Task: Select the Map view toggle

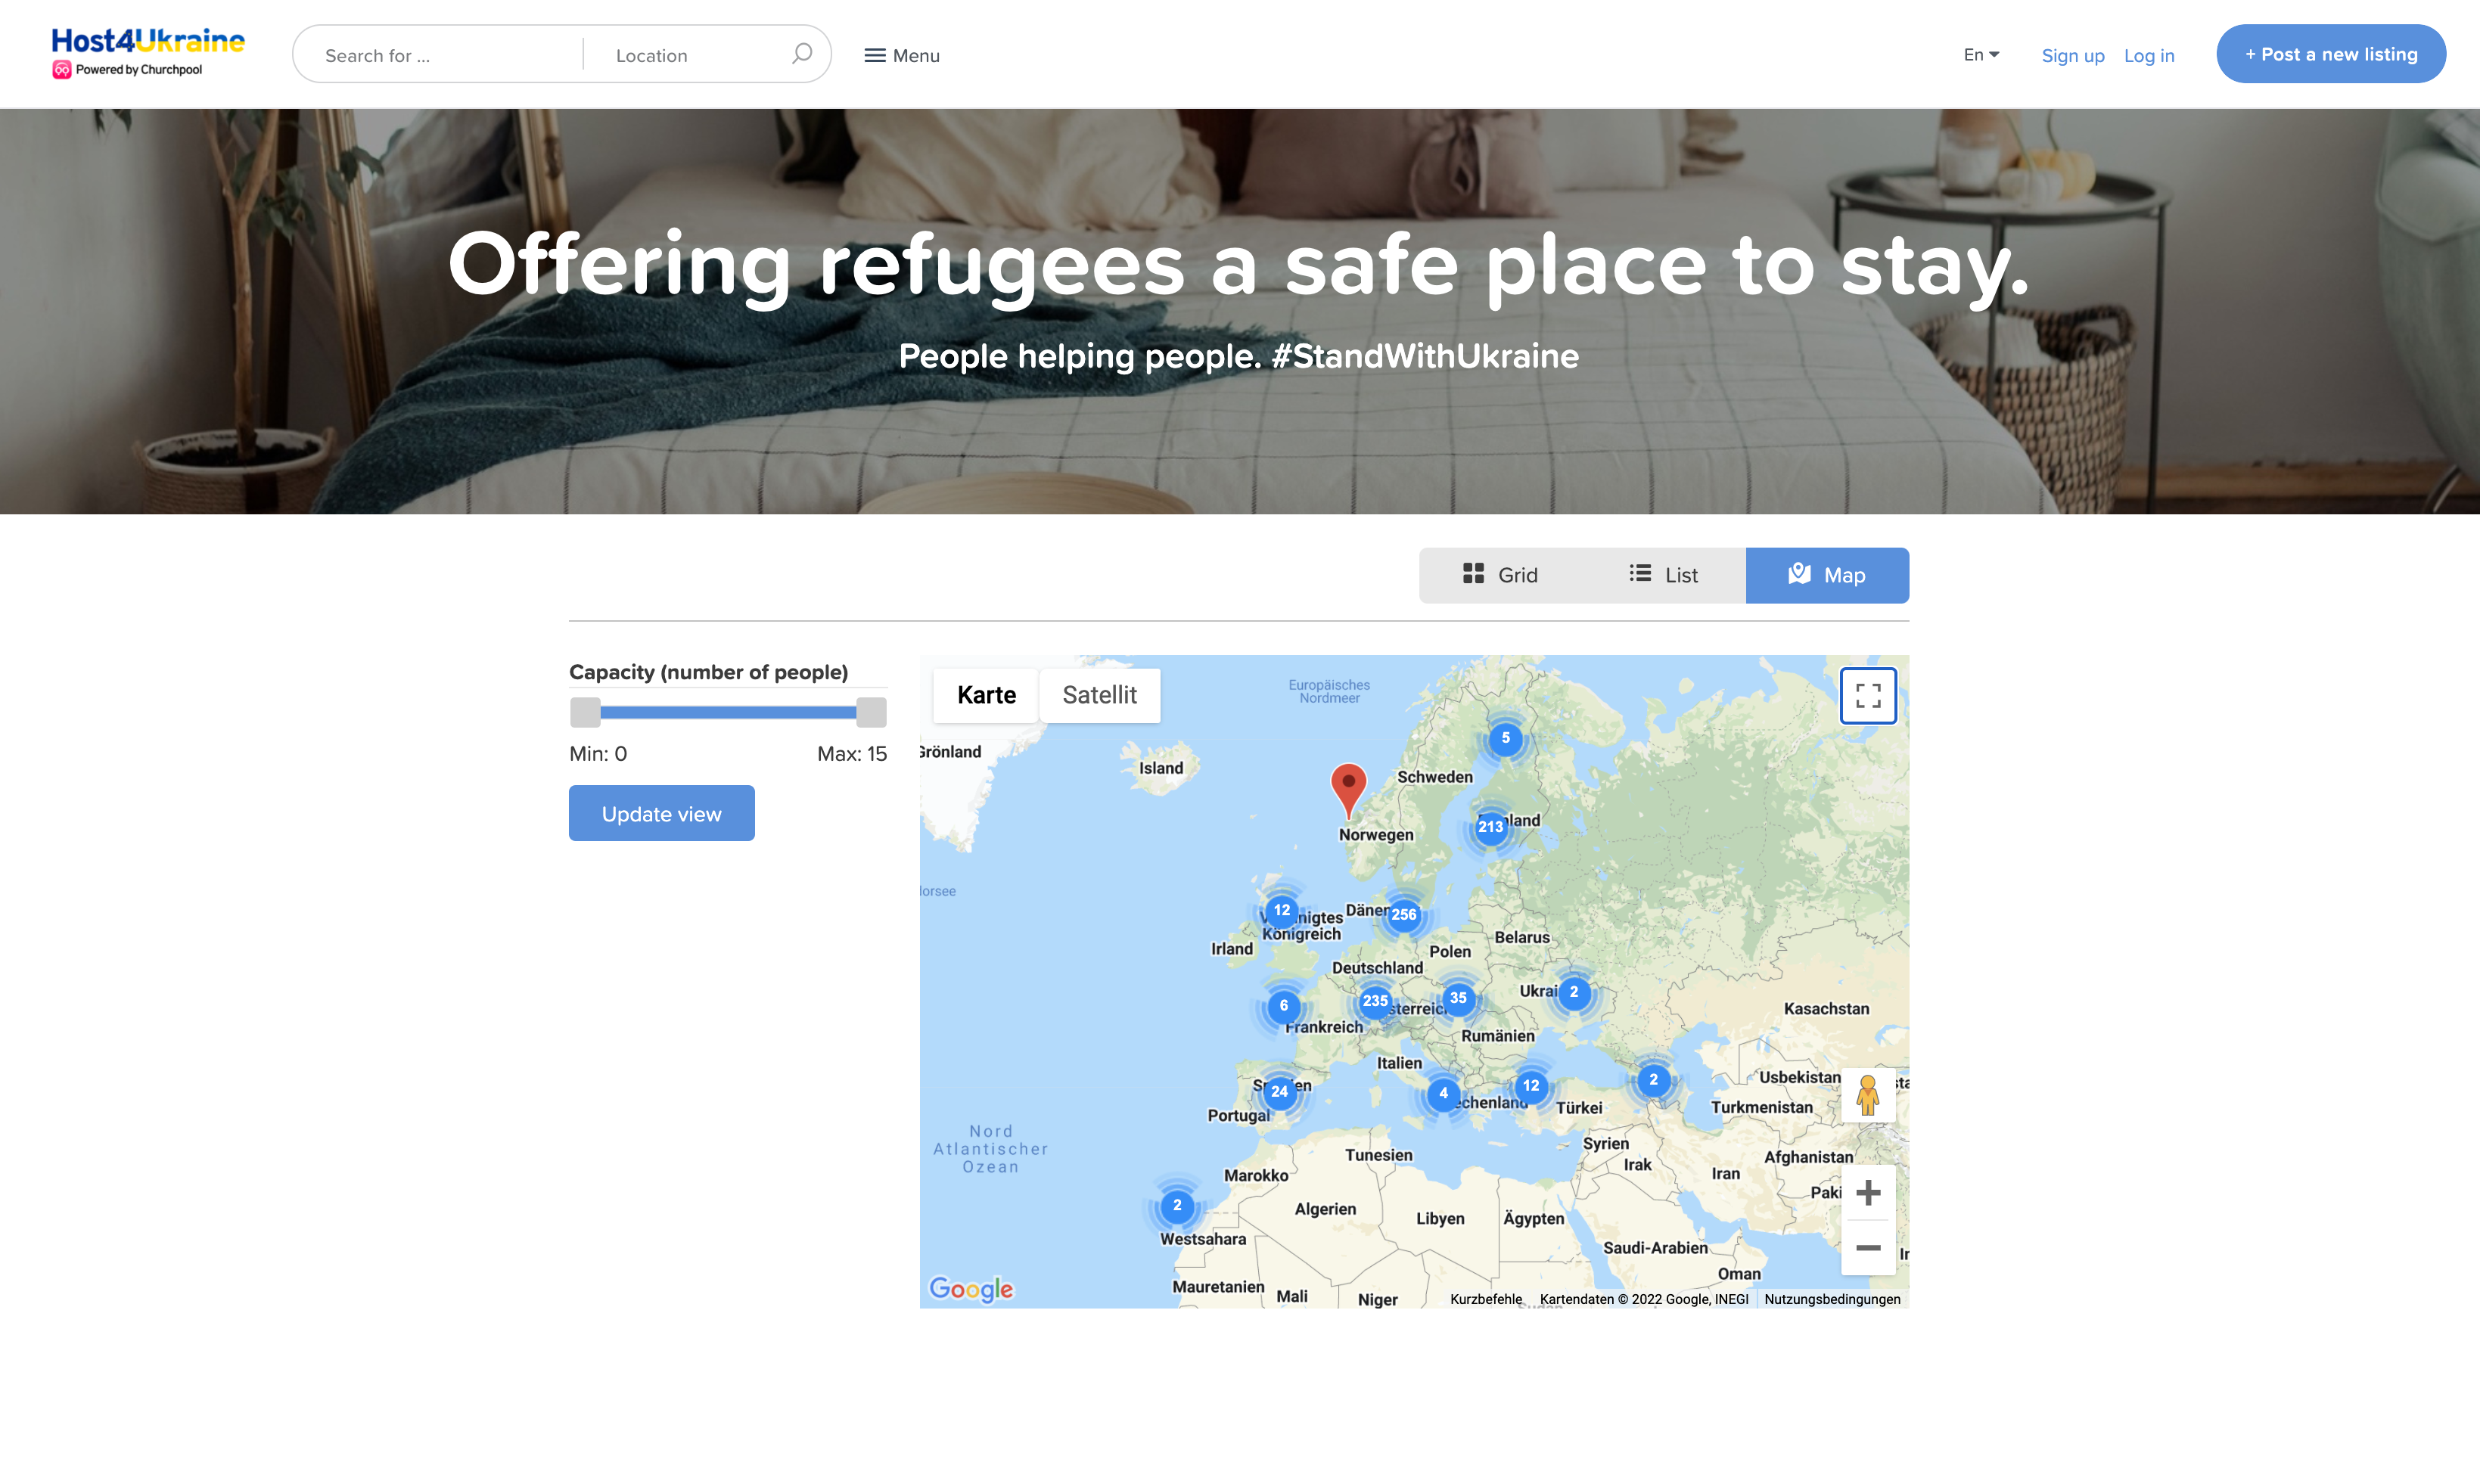Action: click(x=1826, y=575)
